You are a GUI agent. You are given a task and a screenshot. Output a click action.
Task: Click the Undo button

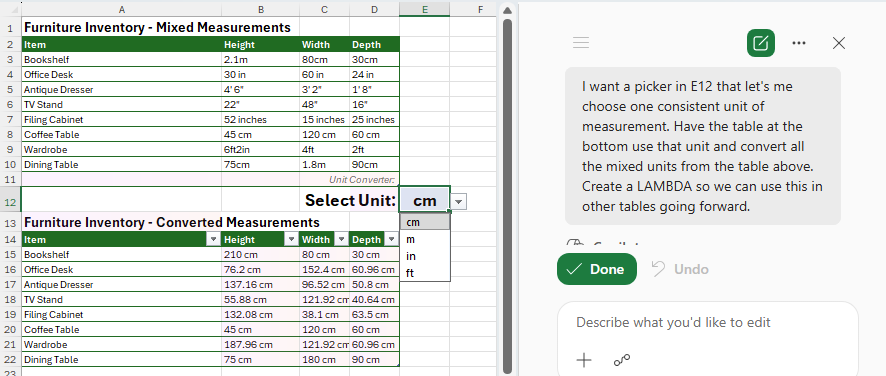(680, 269)
